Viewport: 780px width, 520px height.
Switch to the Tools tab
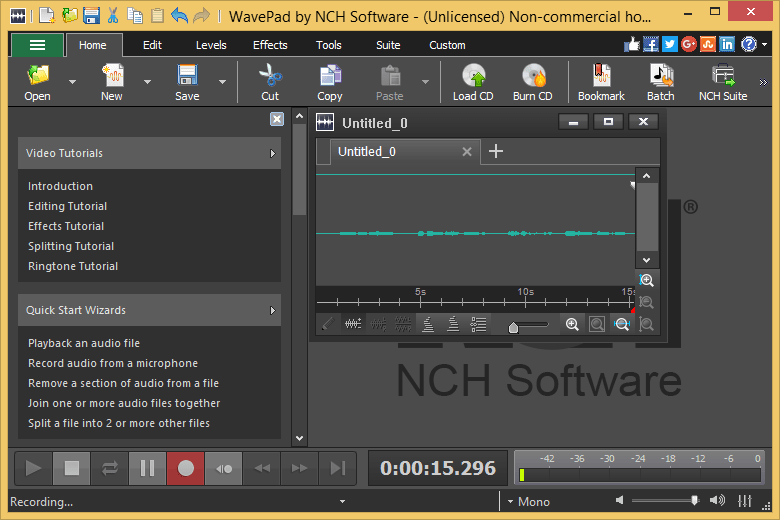click(x=329, y=45)
